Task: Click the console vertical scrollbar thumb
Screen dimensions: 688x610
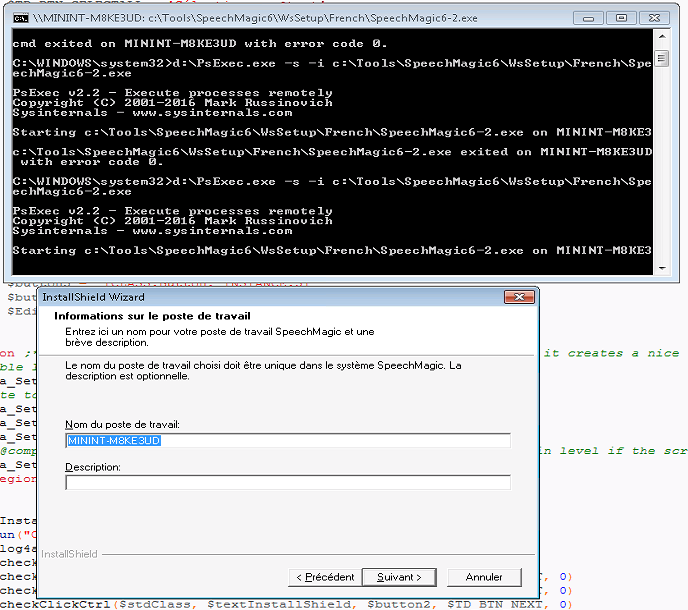Action: click(x=662, y=59)
